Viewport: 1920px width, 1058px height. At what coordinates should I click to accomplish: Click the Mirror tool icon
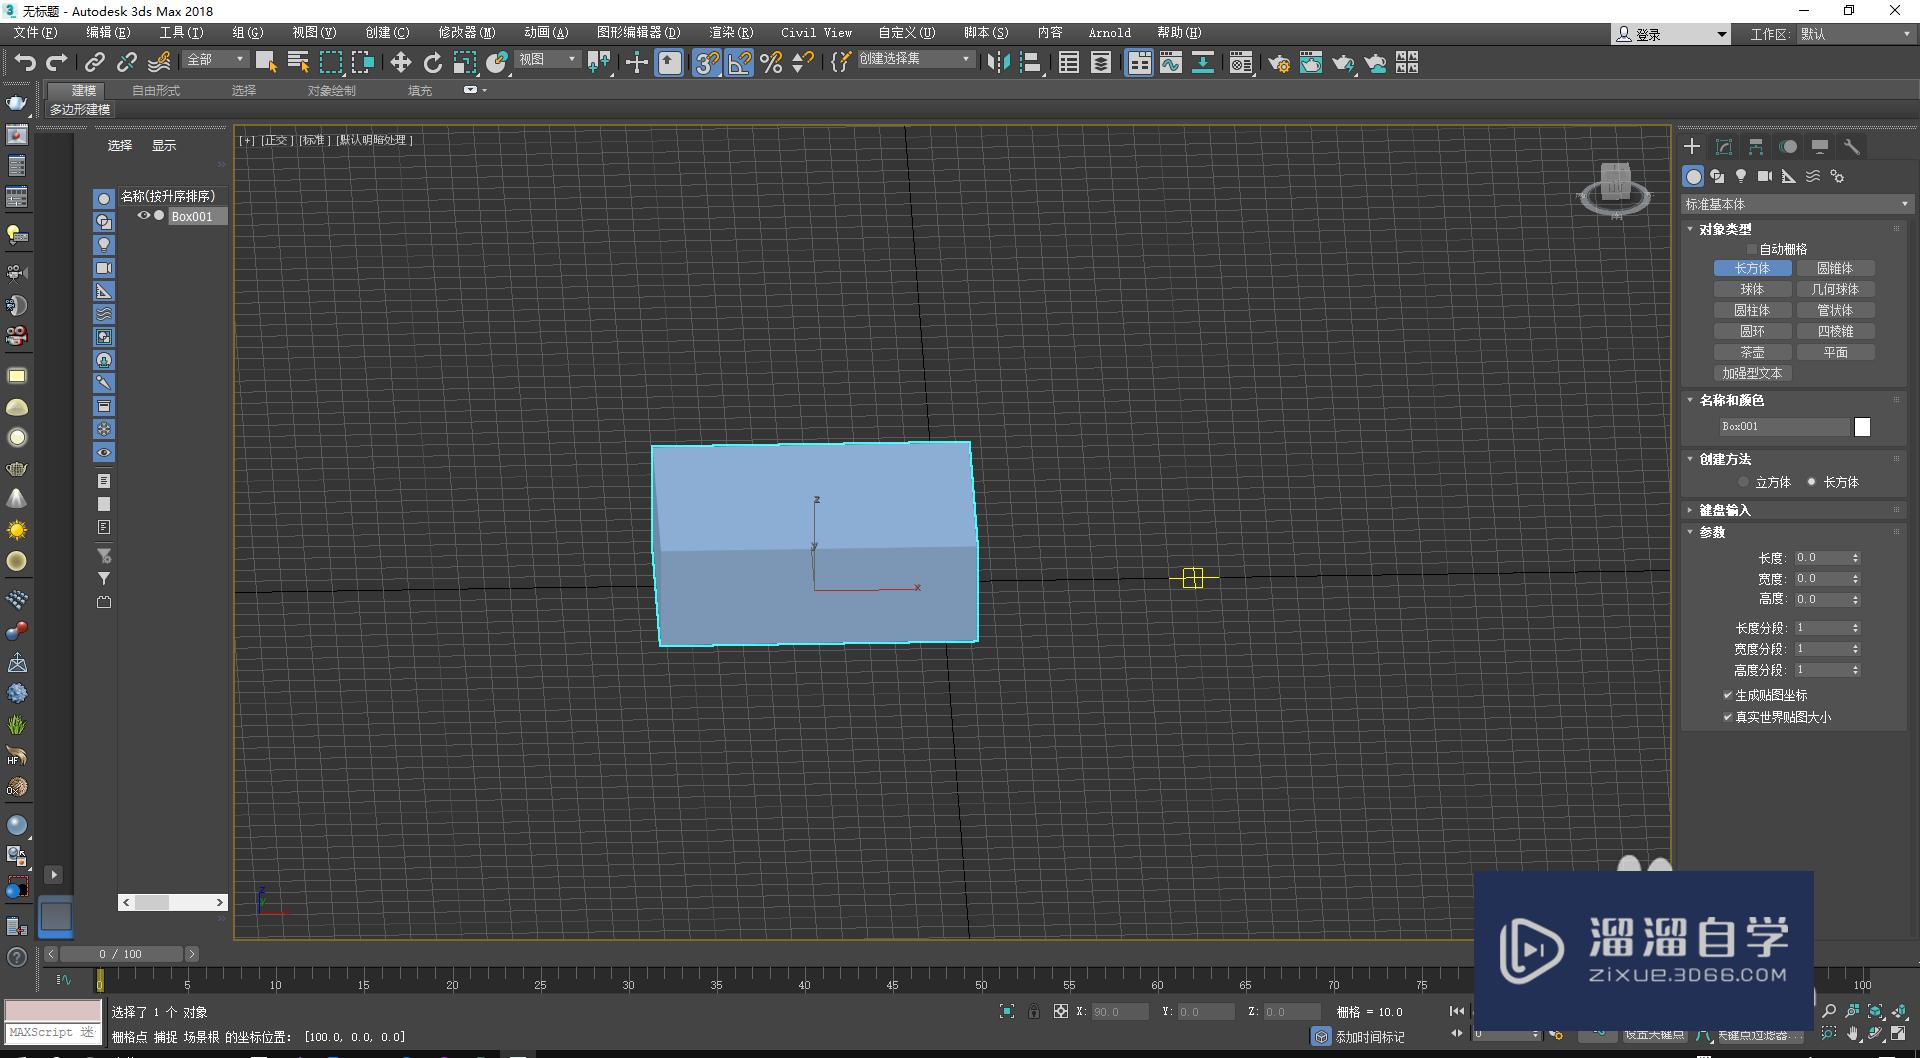997,63
